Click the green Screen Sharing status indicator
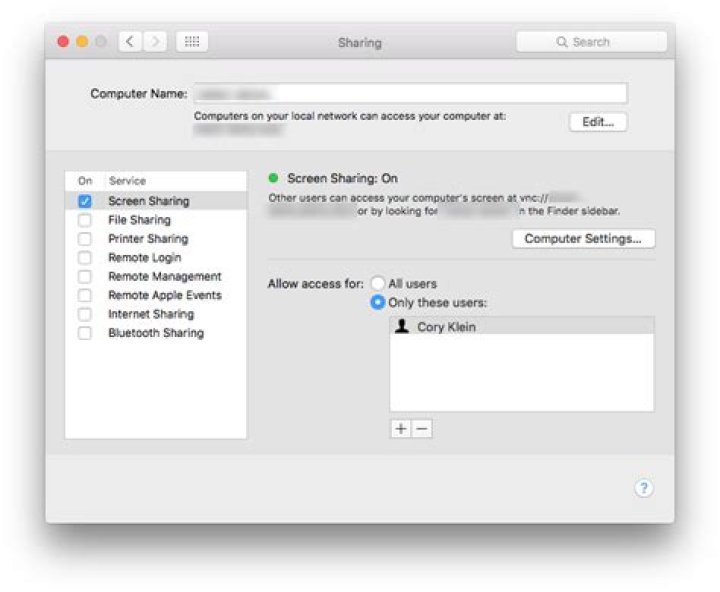This screenshot has height=592, width=720. click(x=273, y=178)
